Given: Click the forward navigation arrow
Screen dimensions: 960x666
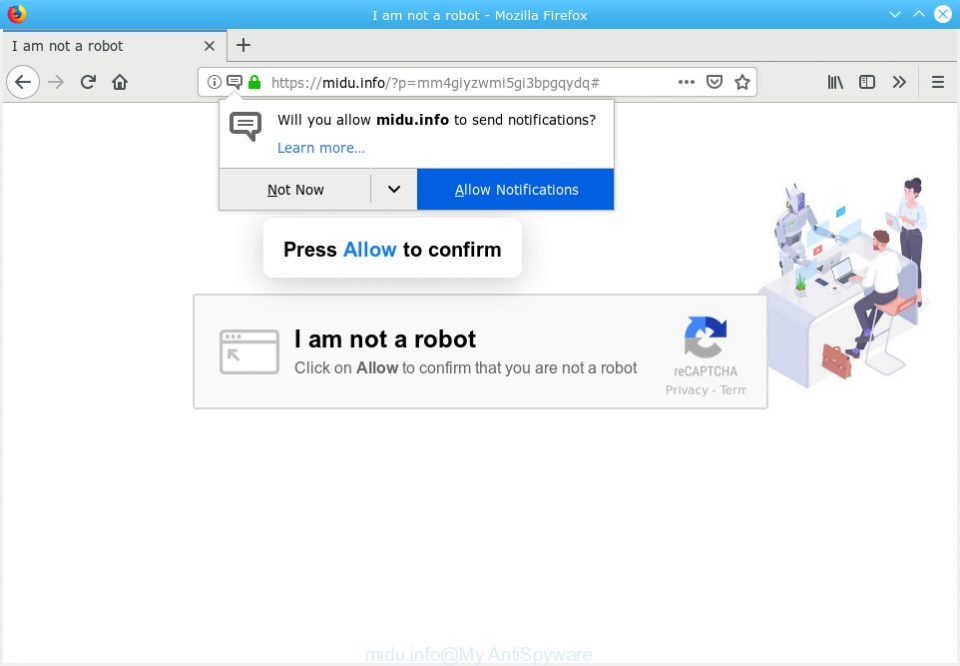Looking at the screenshot, I should pyautogui.click(x=56, y=82).
